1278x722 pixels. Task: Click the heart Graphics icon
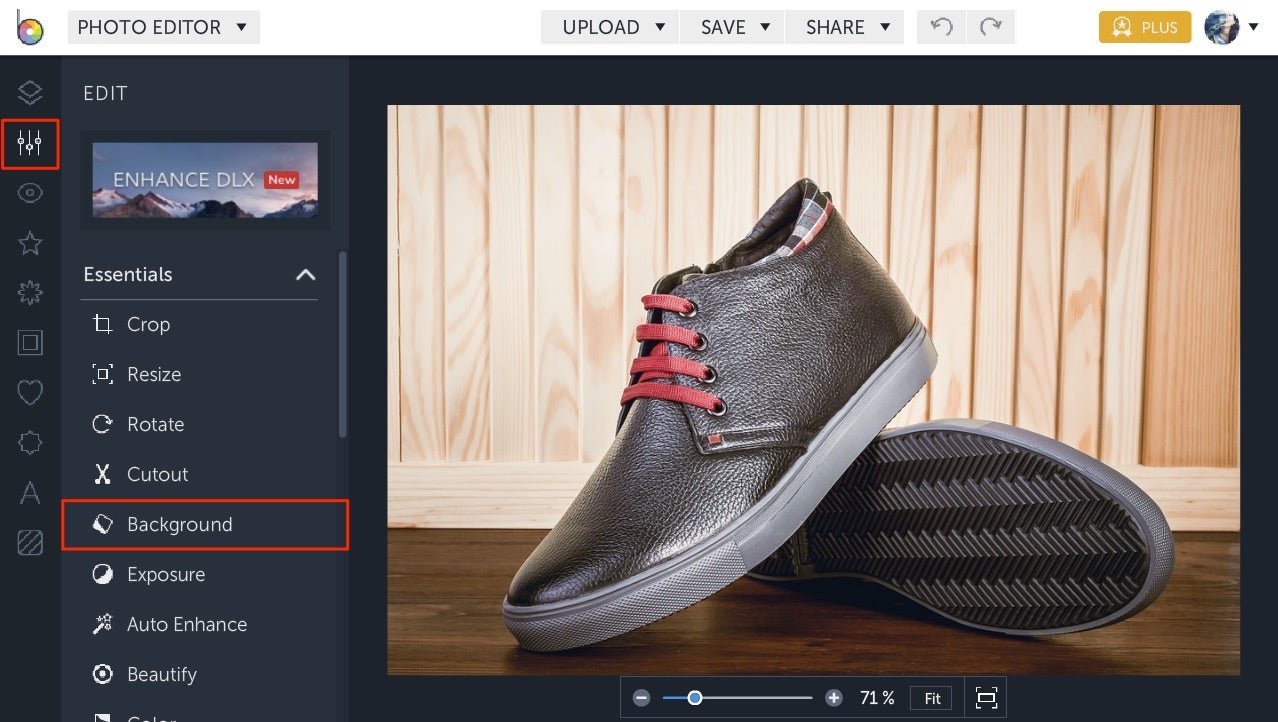point(29,392)
